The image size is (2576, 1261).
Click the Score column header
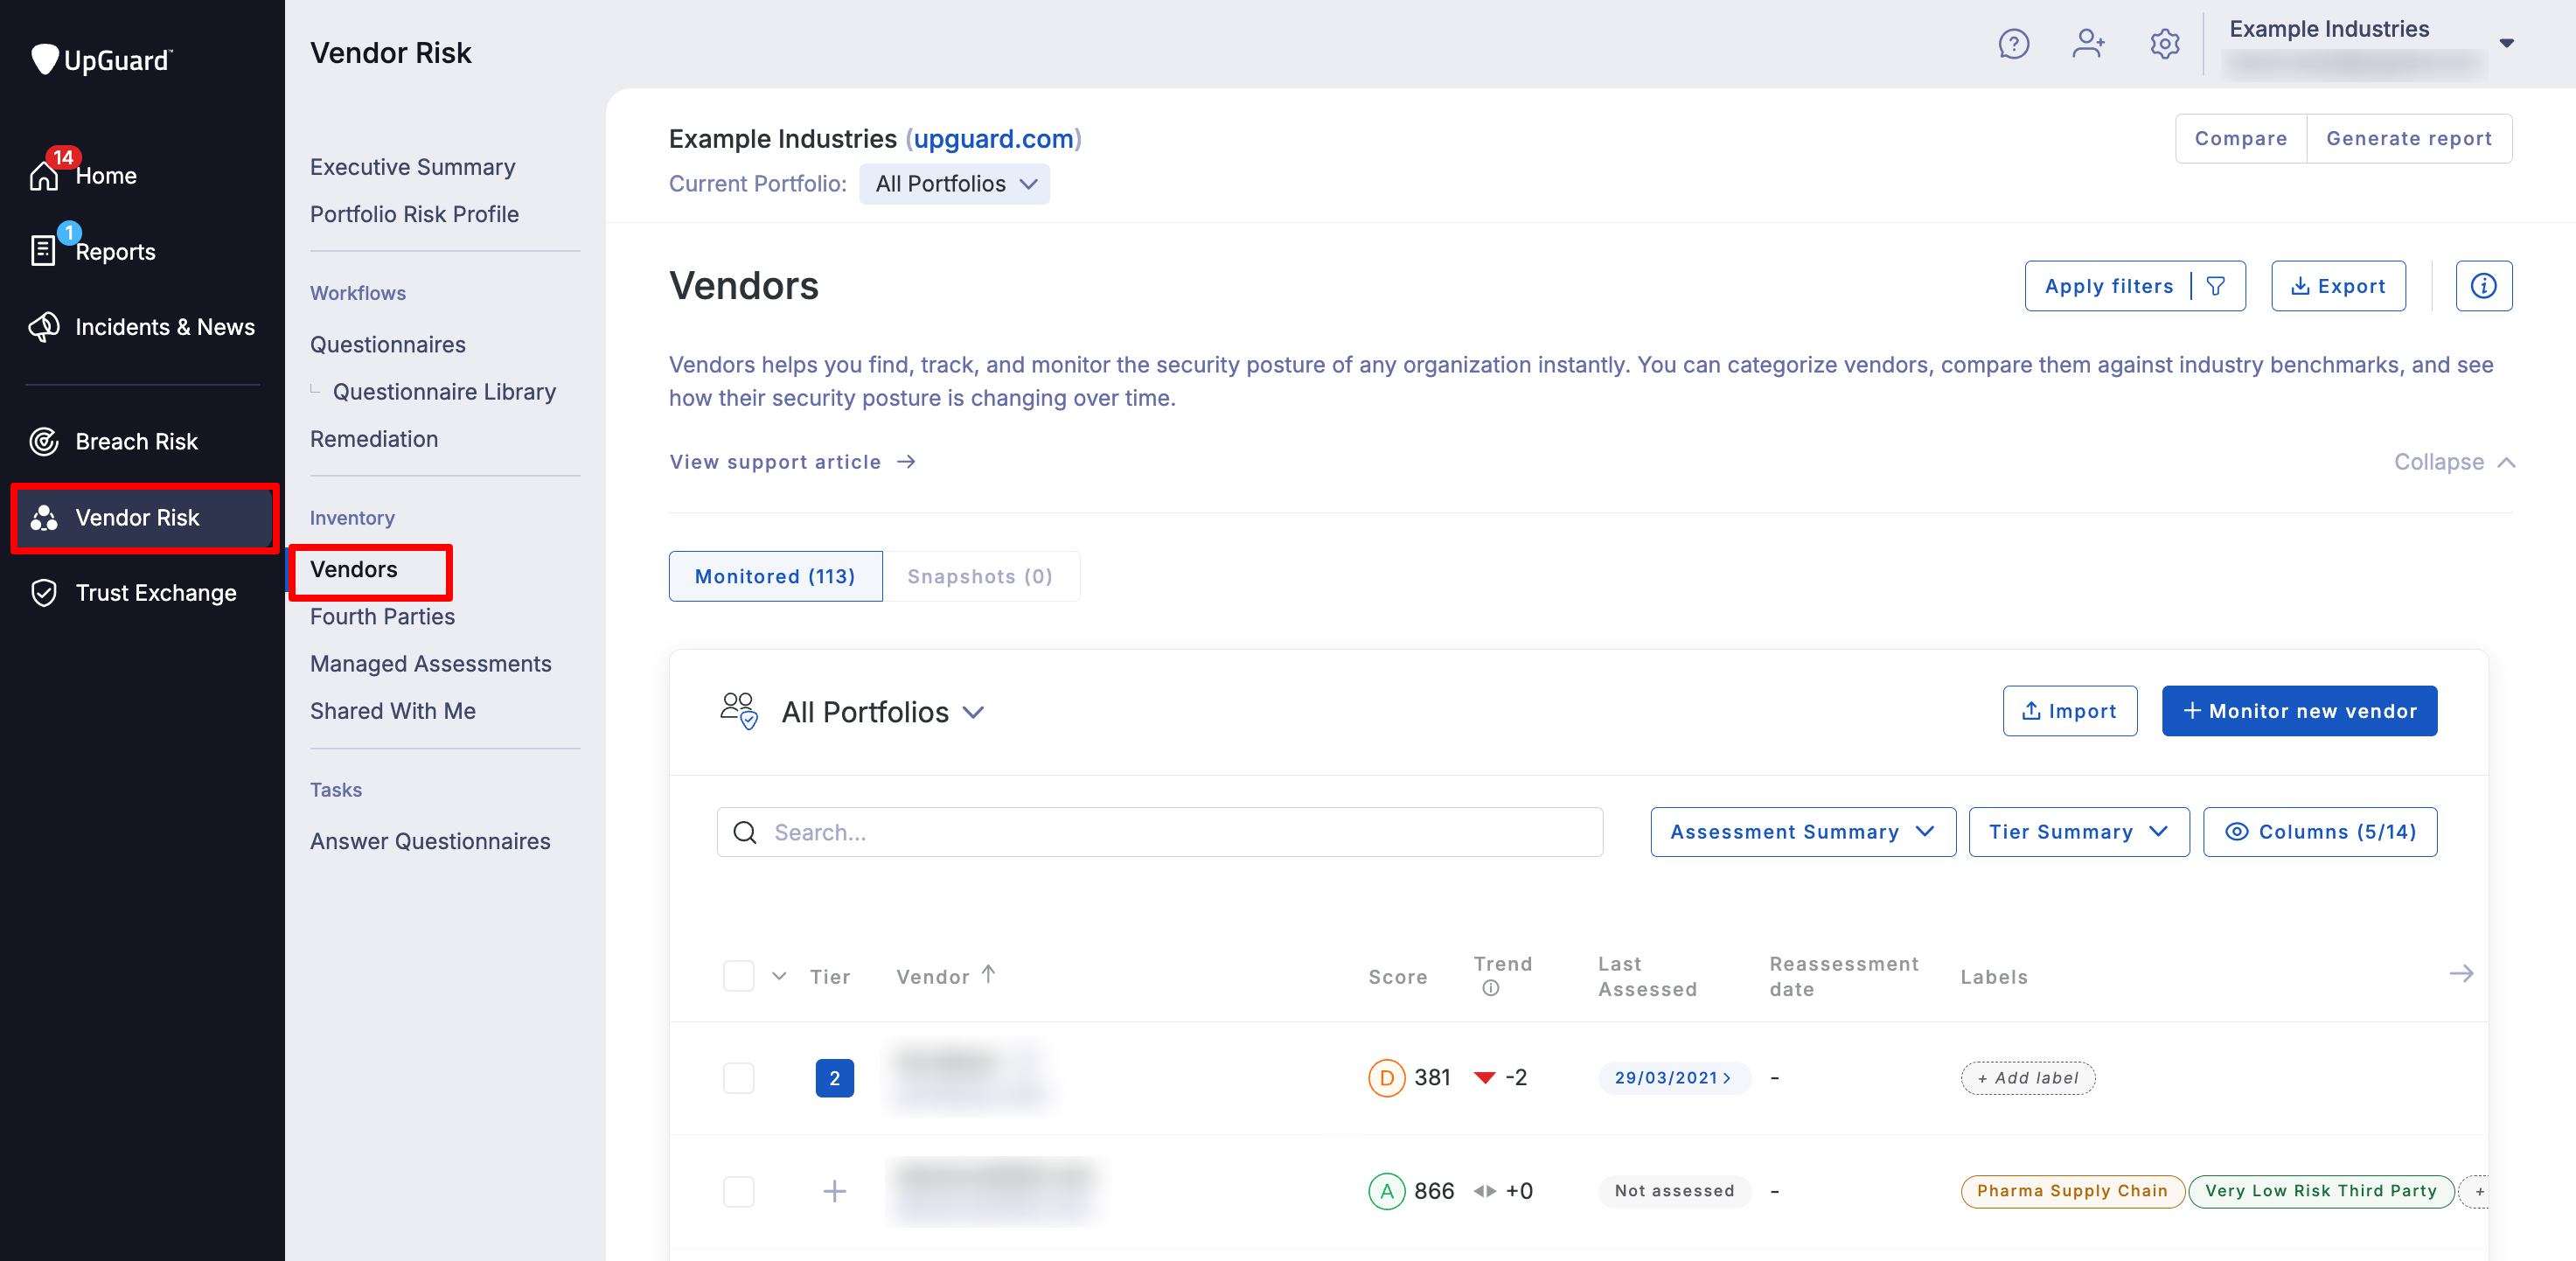click(x=1397, y=977)
